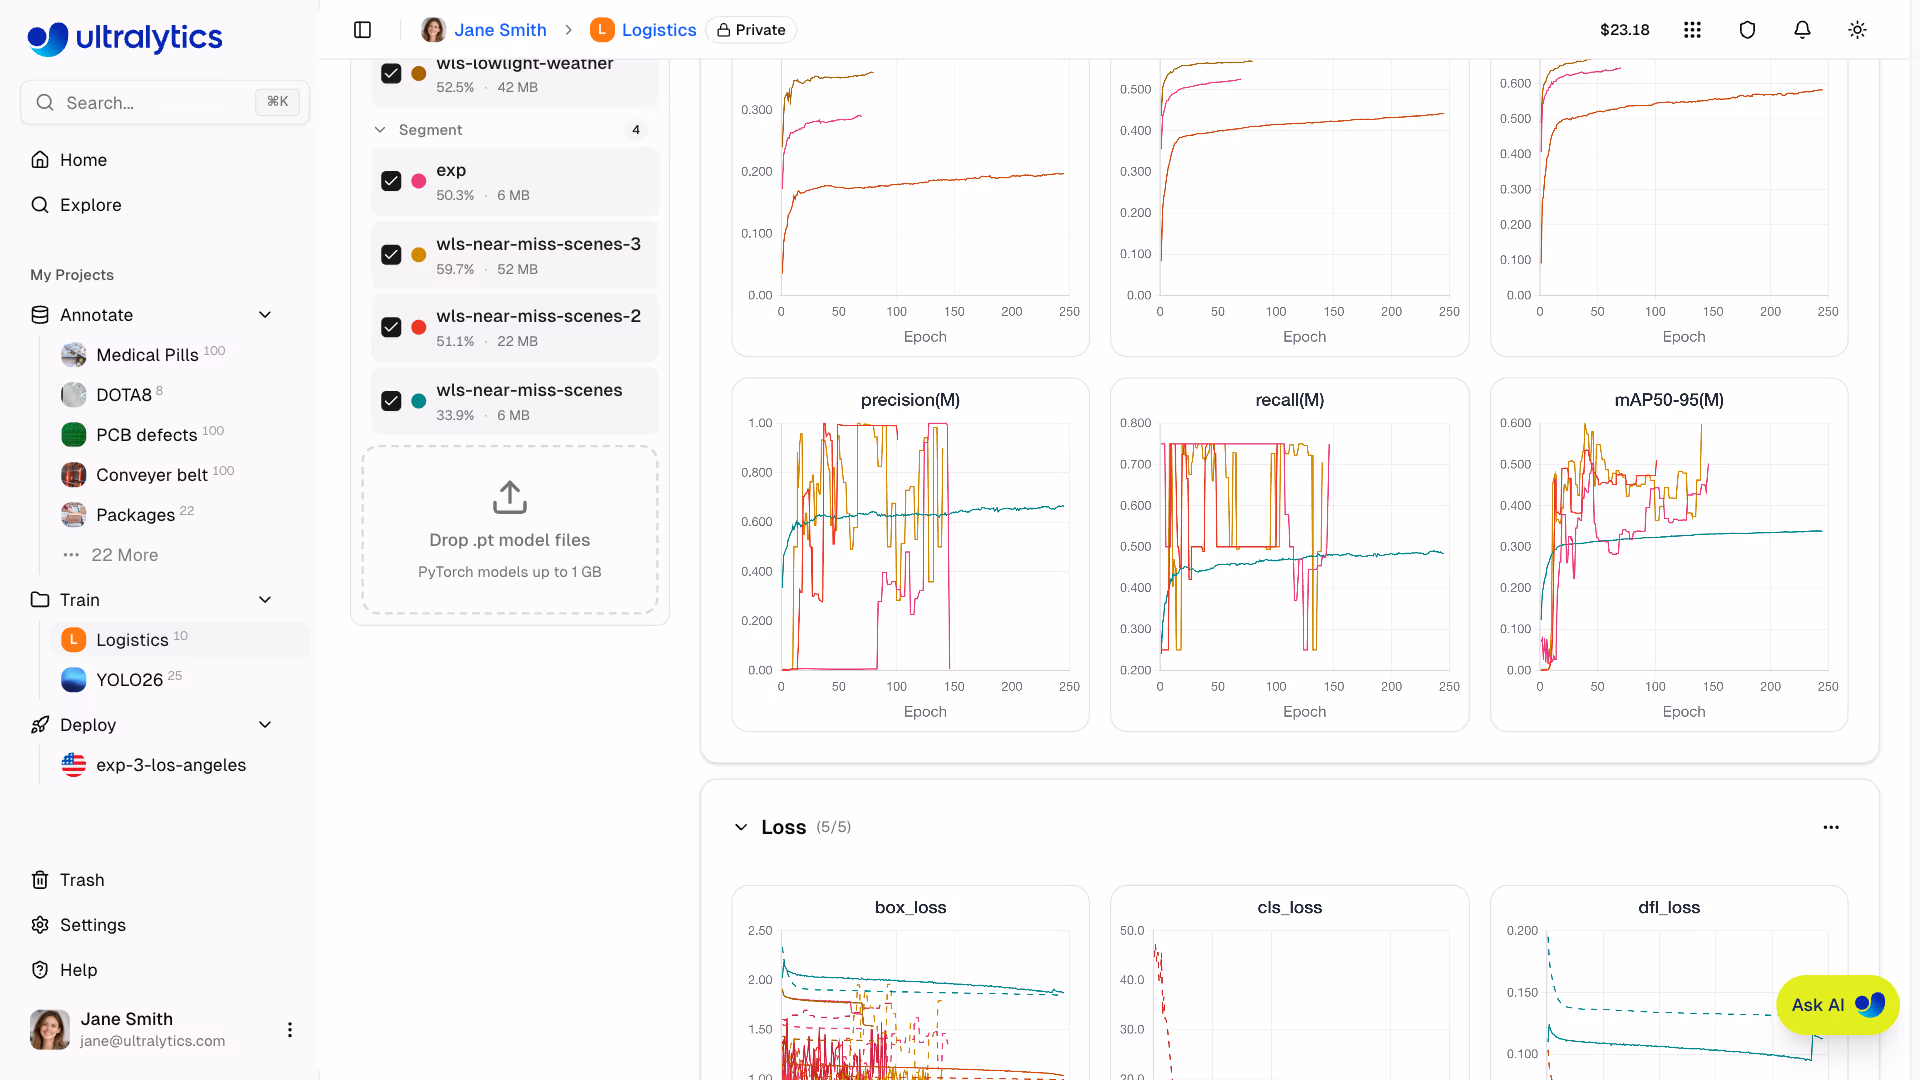The image size is (1920, 1080).
Task: Focus the Search input field
Action: click(x=165, y=102)
